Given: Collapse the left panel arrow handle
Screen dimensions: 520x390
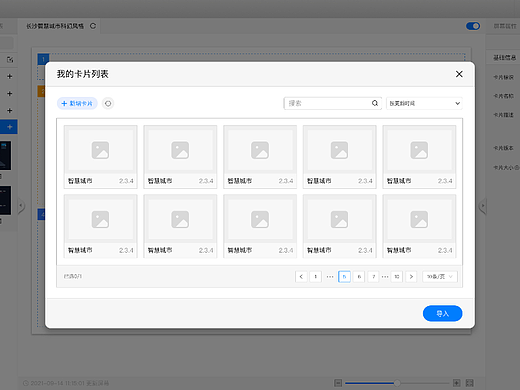Looking at the screenshot, I should coord(20,205).
